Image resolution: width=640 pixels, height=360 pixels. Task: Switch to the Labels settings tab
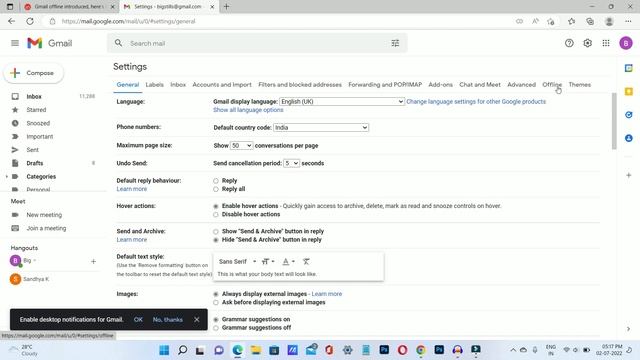[x=154, y=84]
